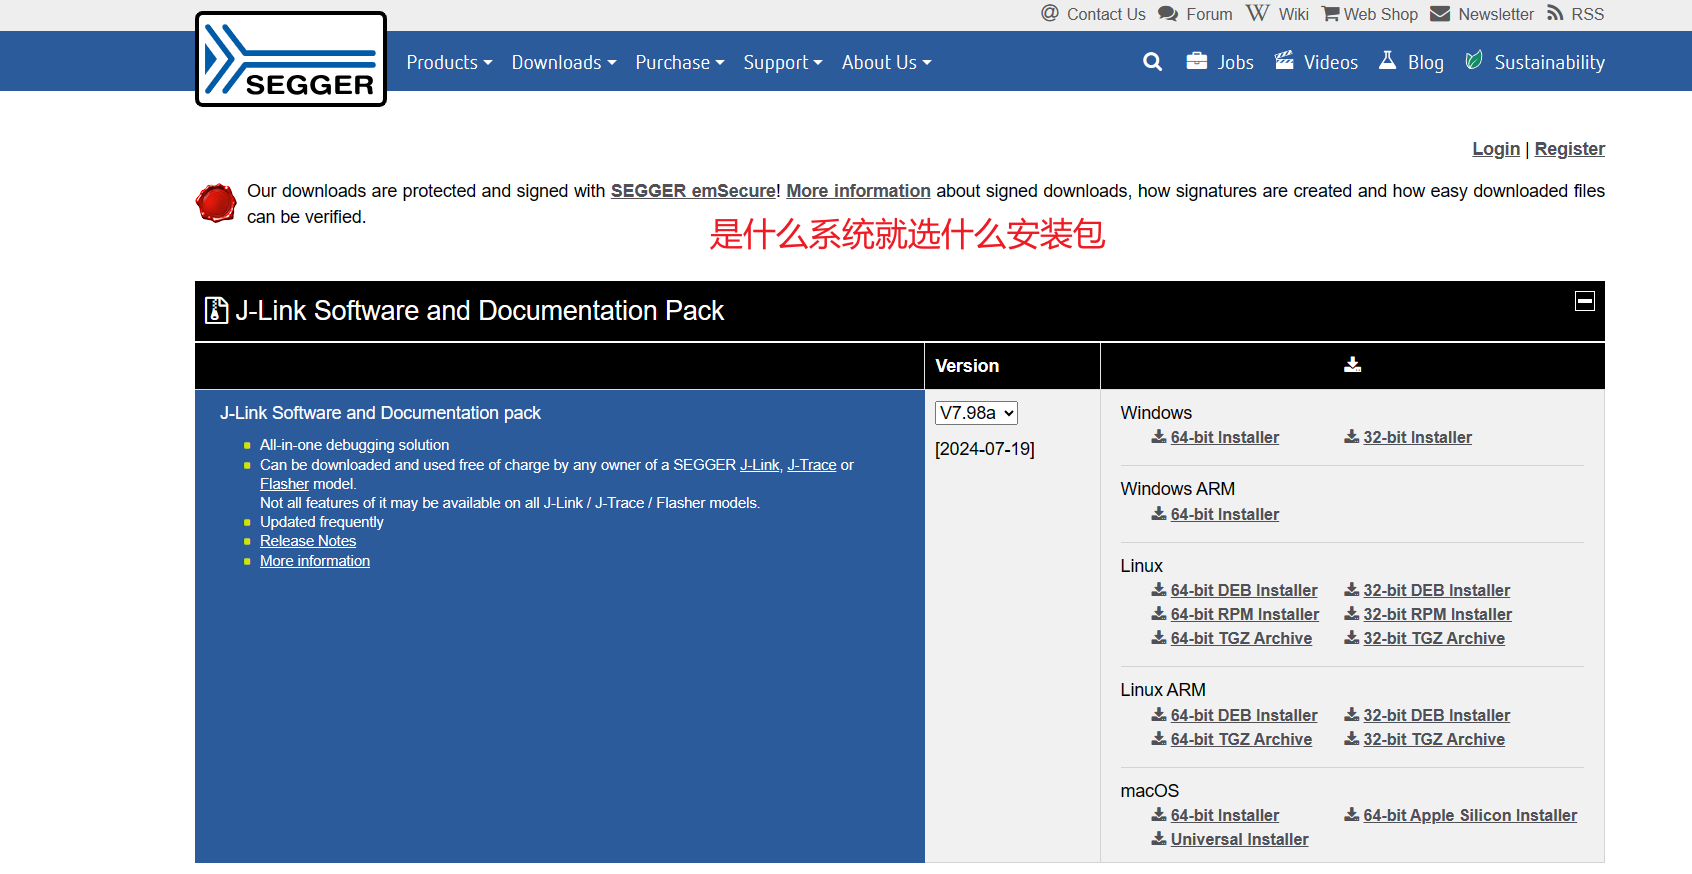Click the Flasher link in the description

click(x=284, y=484)
